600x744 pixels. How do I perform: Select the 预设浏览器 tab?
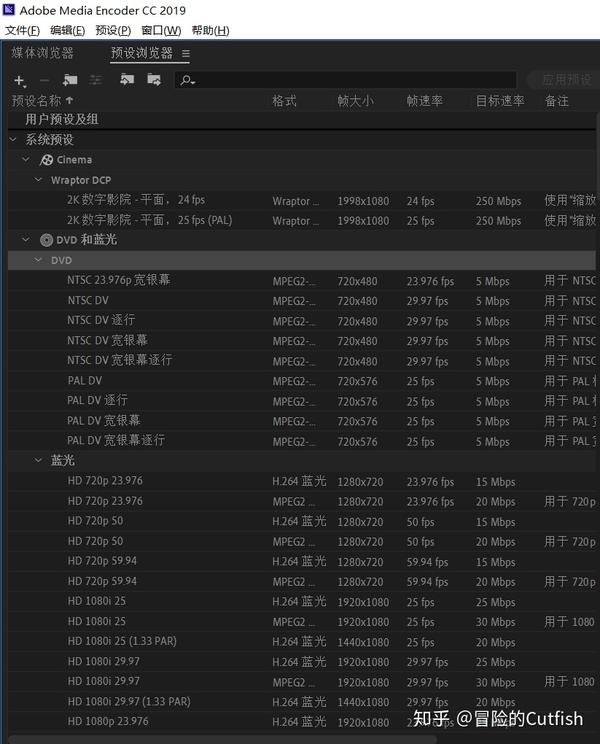tap(142, 53)
